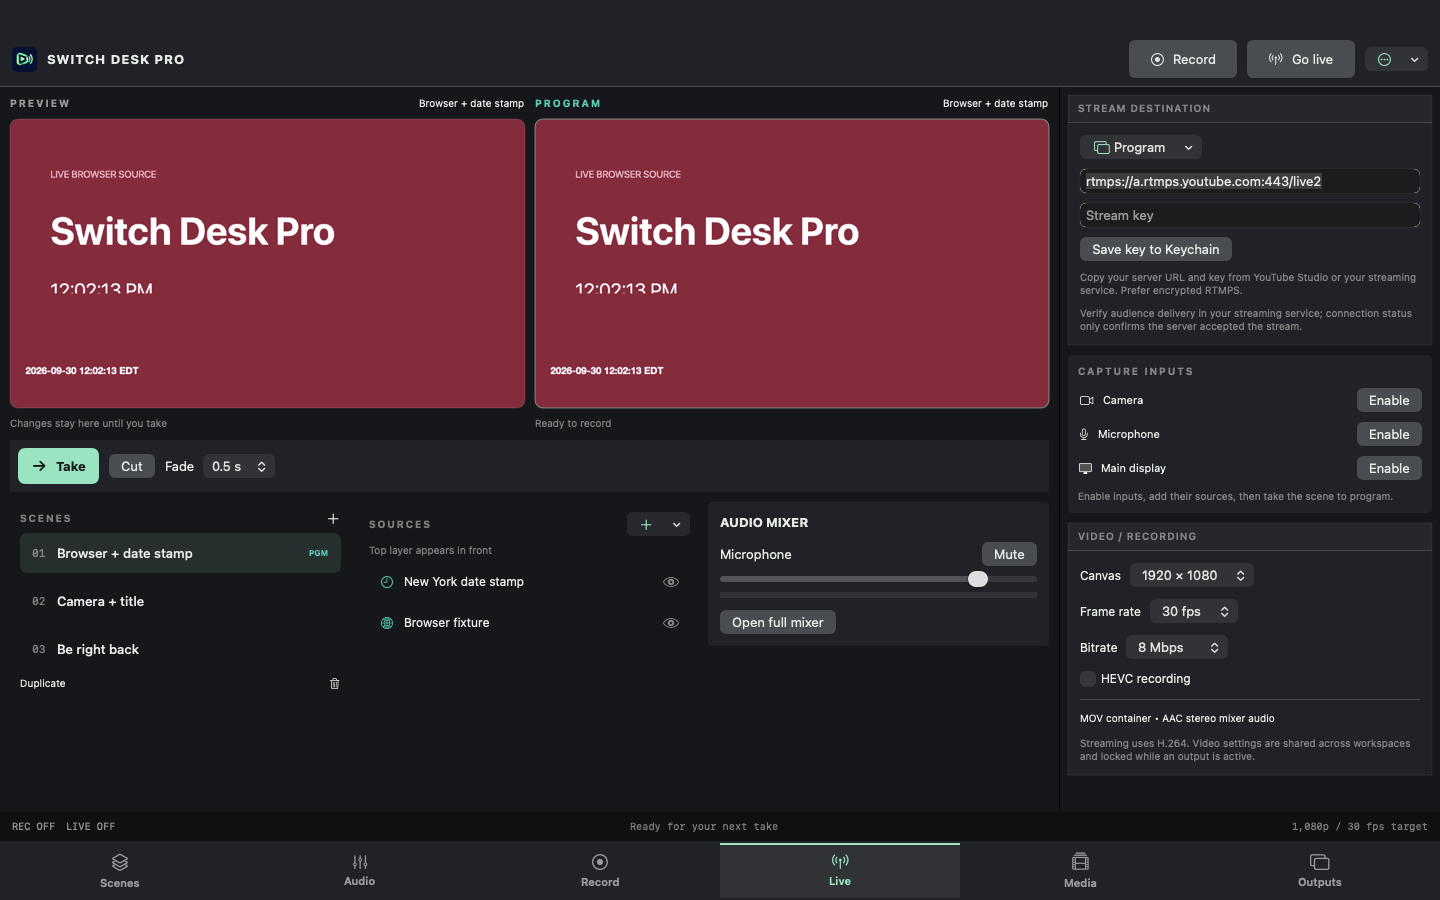Enable the Camera input
1440x900 pixels.
1389,400
